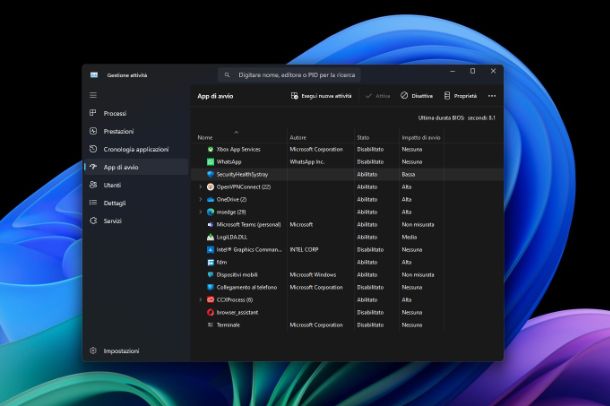610x406 pixels.
Task: Click the Servizi sidebar icon
Action: (x=93, y=220)
